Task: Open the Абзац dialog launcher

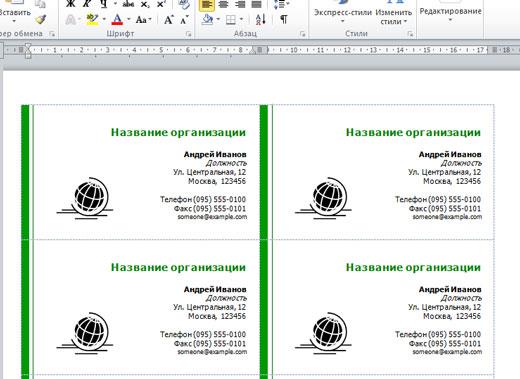Action: 303,34
